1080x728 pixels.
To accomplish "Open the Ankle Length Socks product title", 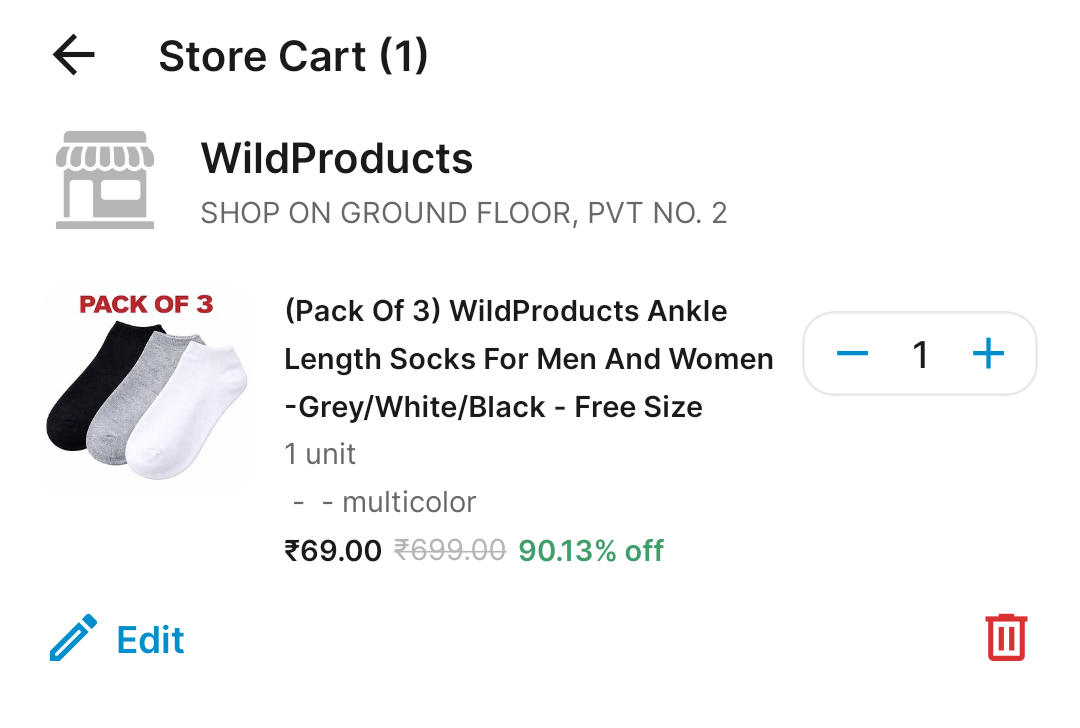I will (x=528, y=358).
